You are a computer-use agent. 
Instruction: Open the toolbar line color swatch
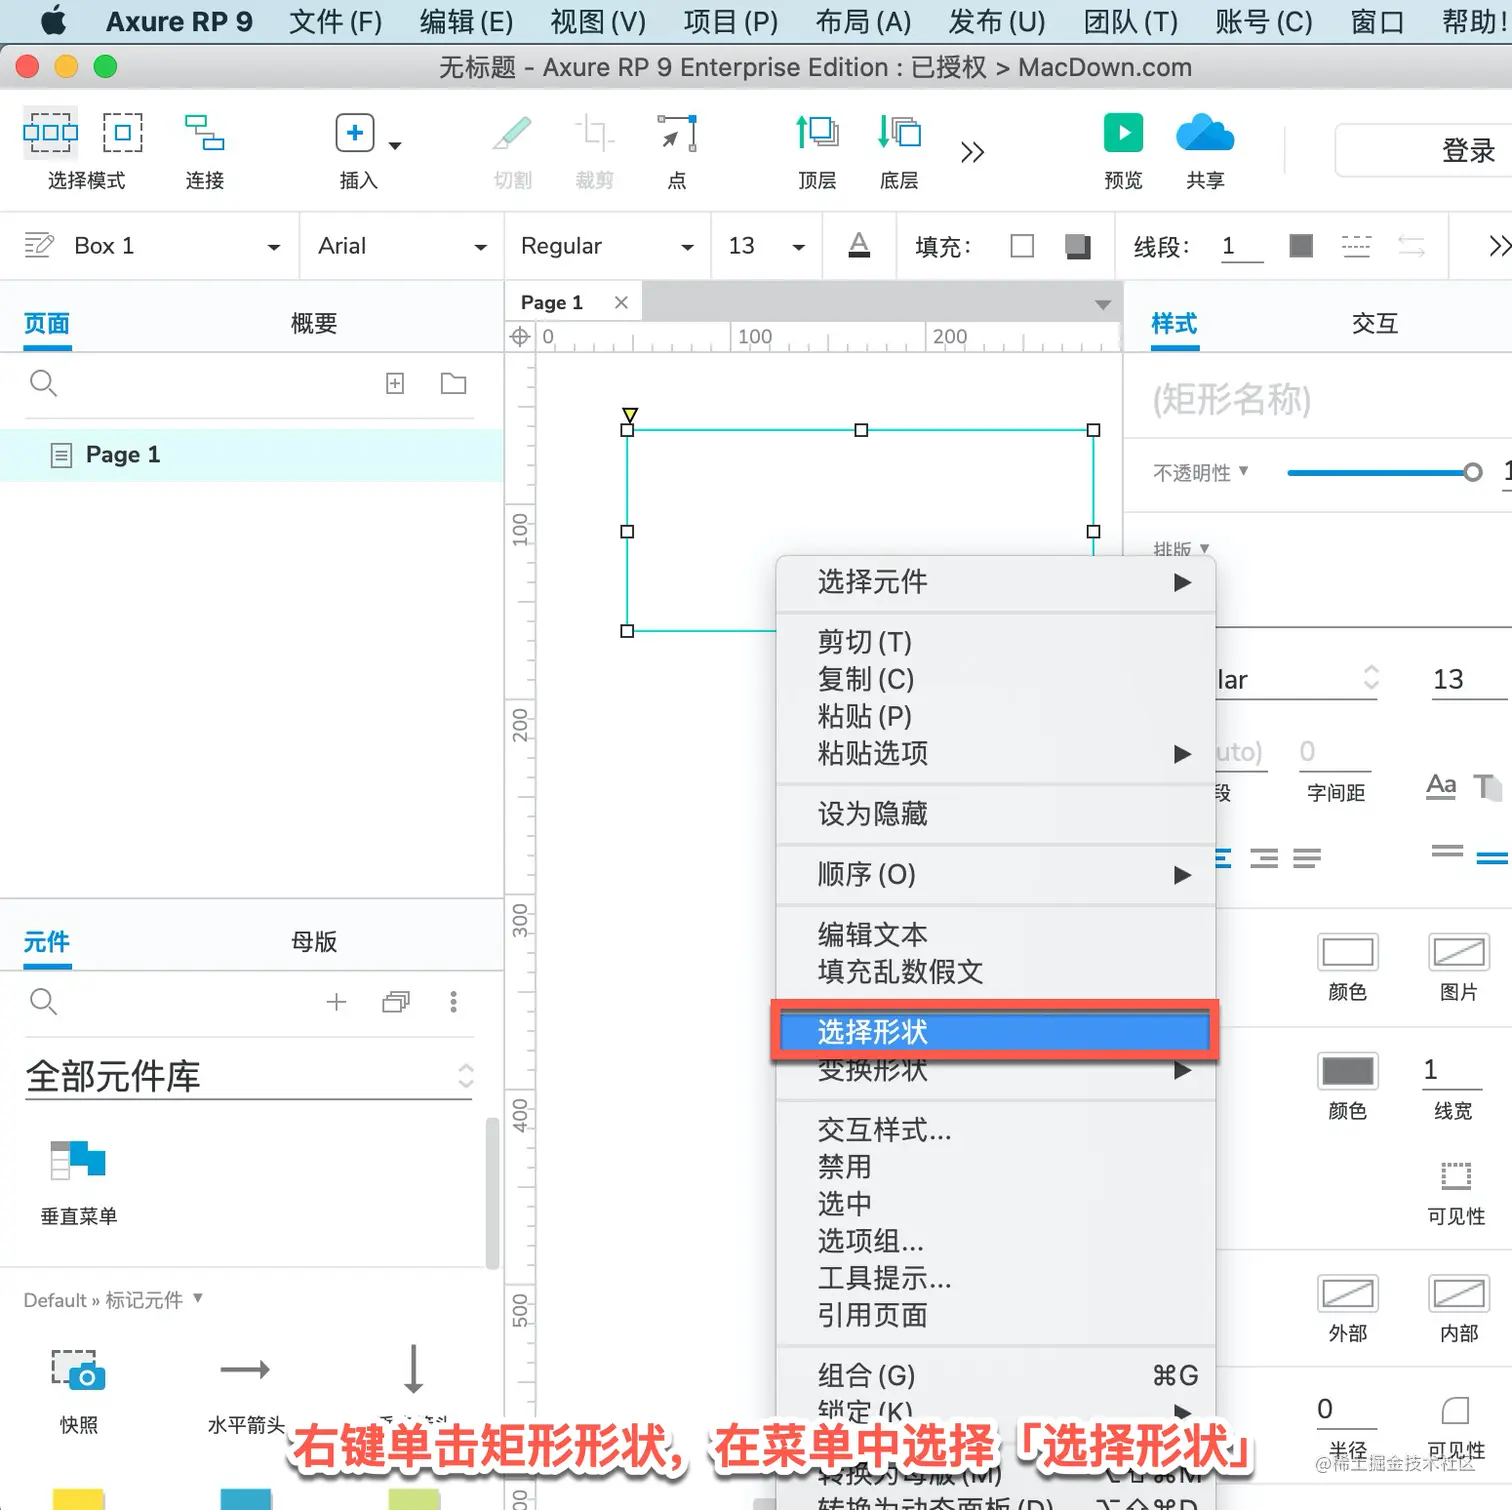click(x=1301, y=246)
